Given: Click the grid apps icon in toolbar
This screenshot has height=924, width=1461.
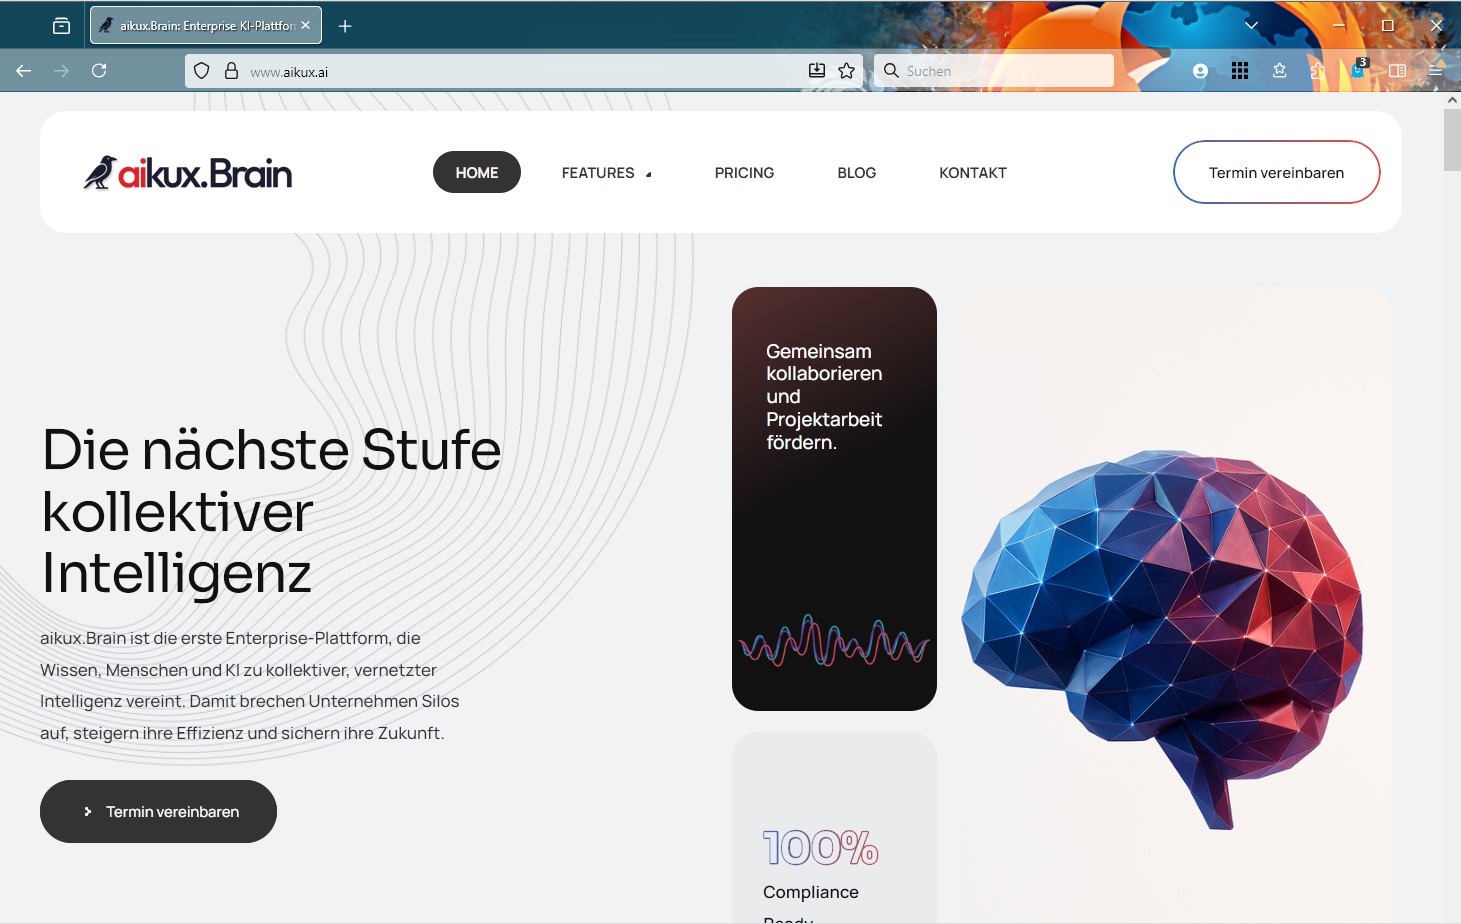Looking at the screenshot, I should 1240,70.
